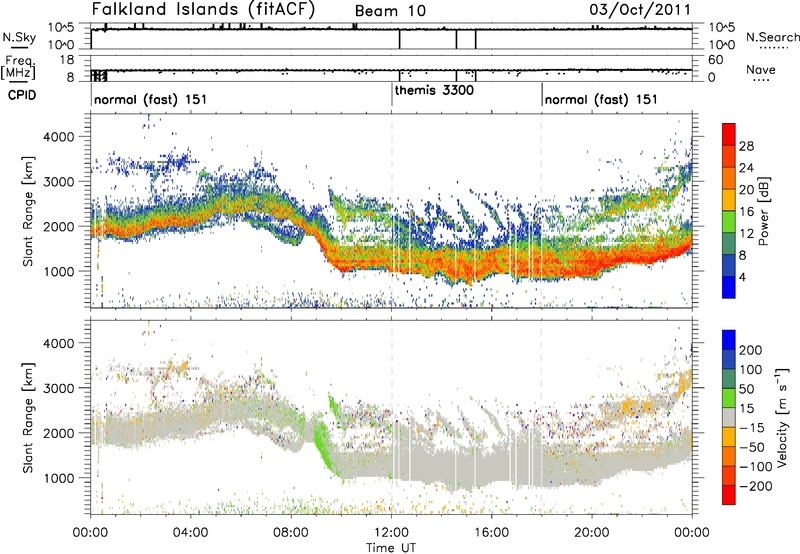800x554 pixels.
Task: Click the '28' tick on power colorbar
Action: (746, 146)
